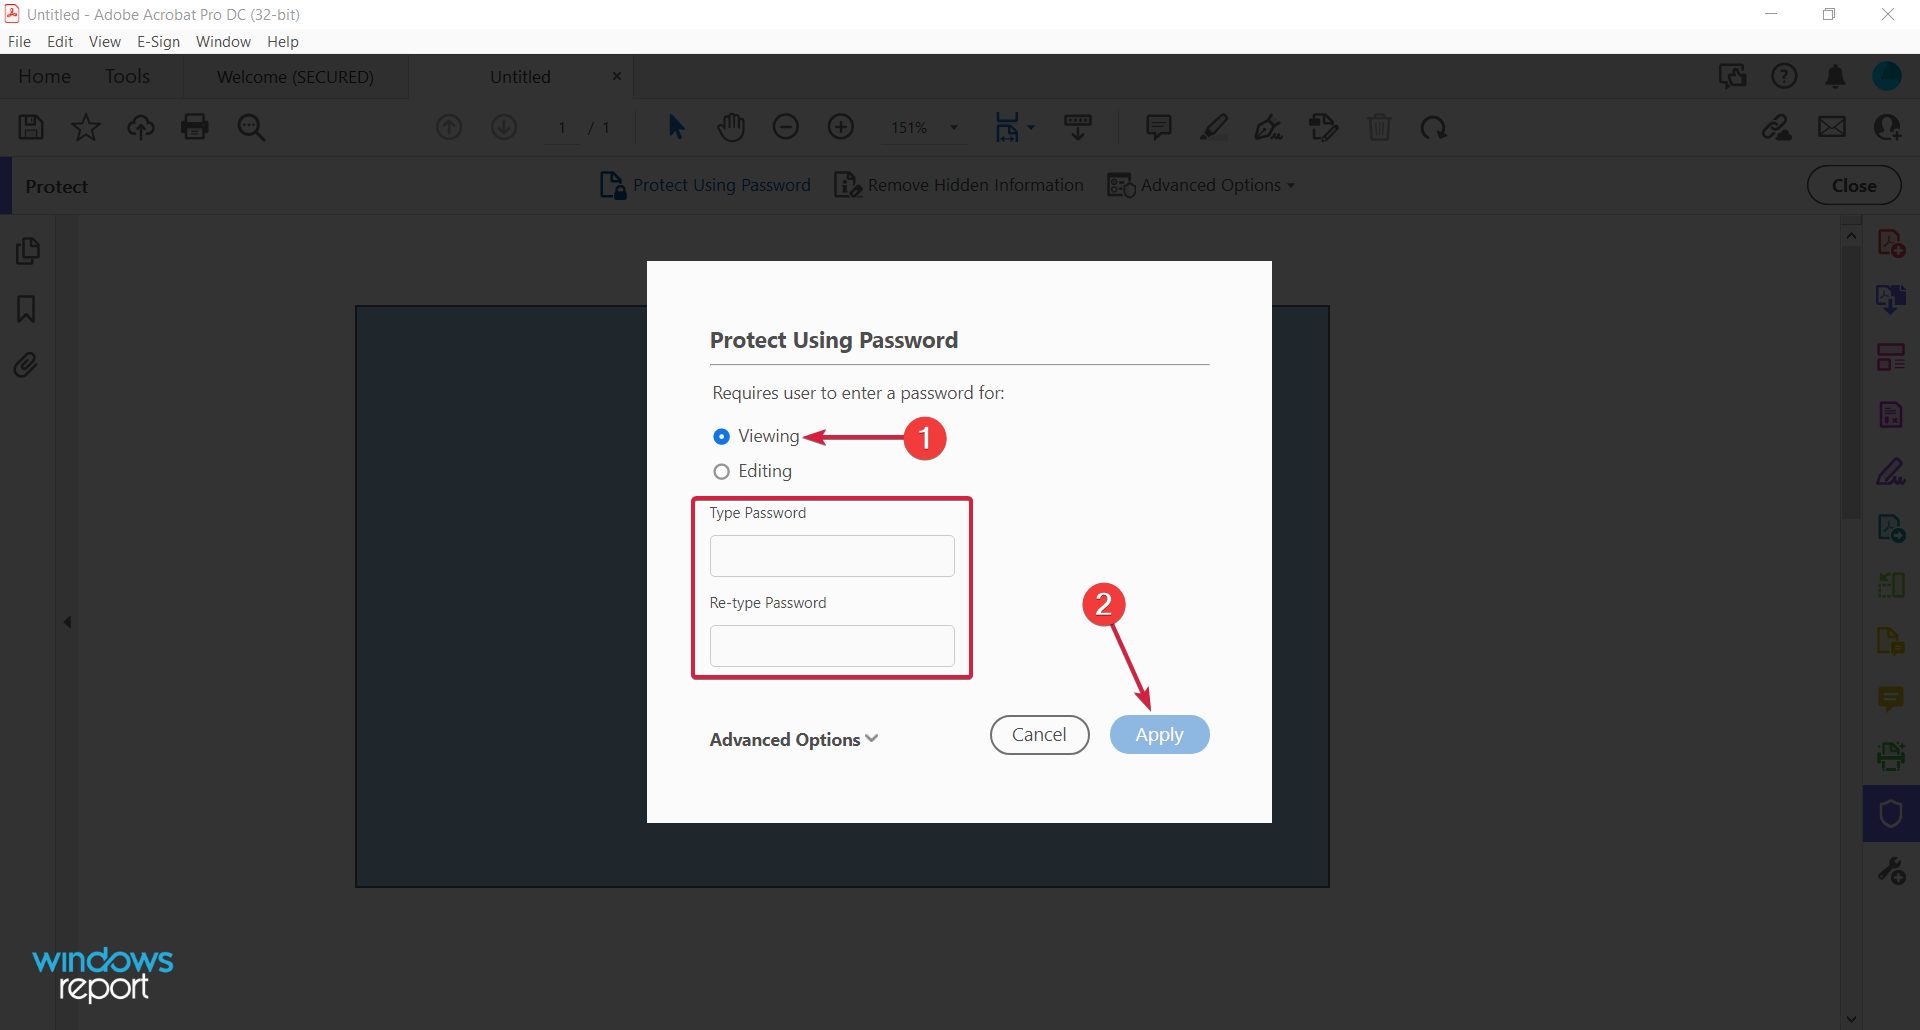Select the Hand tool in the toolbar
The height and width of the screenshot is (1030, 1920).
[x=731, y=127]
